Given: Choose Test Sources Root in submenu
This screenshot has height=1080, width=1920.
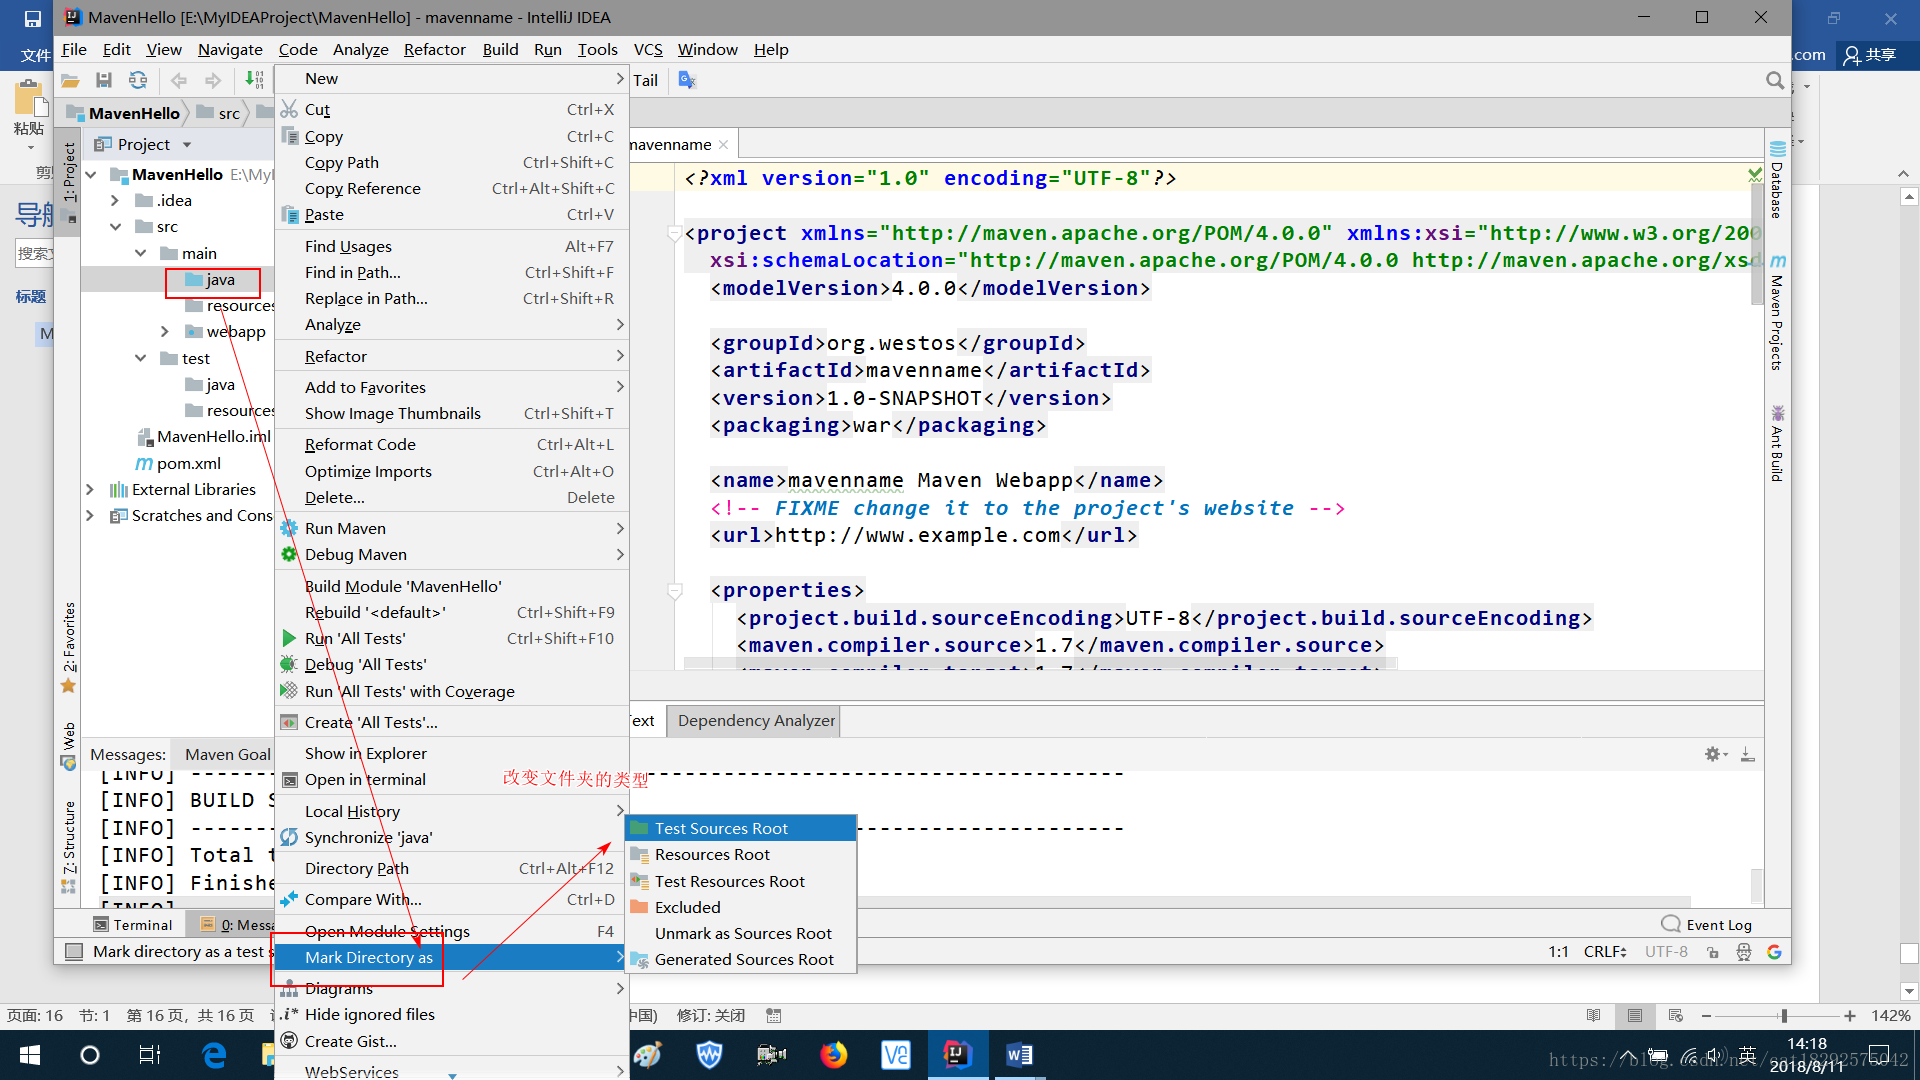Looking at the screenshot, I should coord(741,829).
